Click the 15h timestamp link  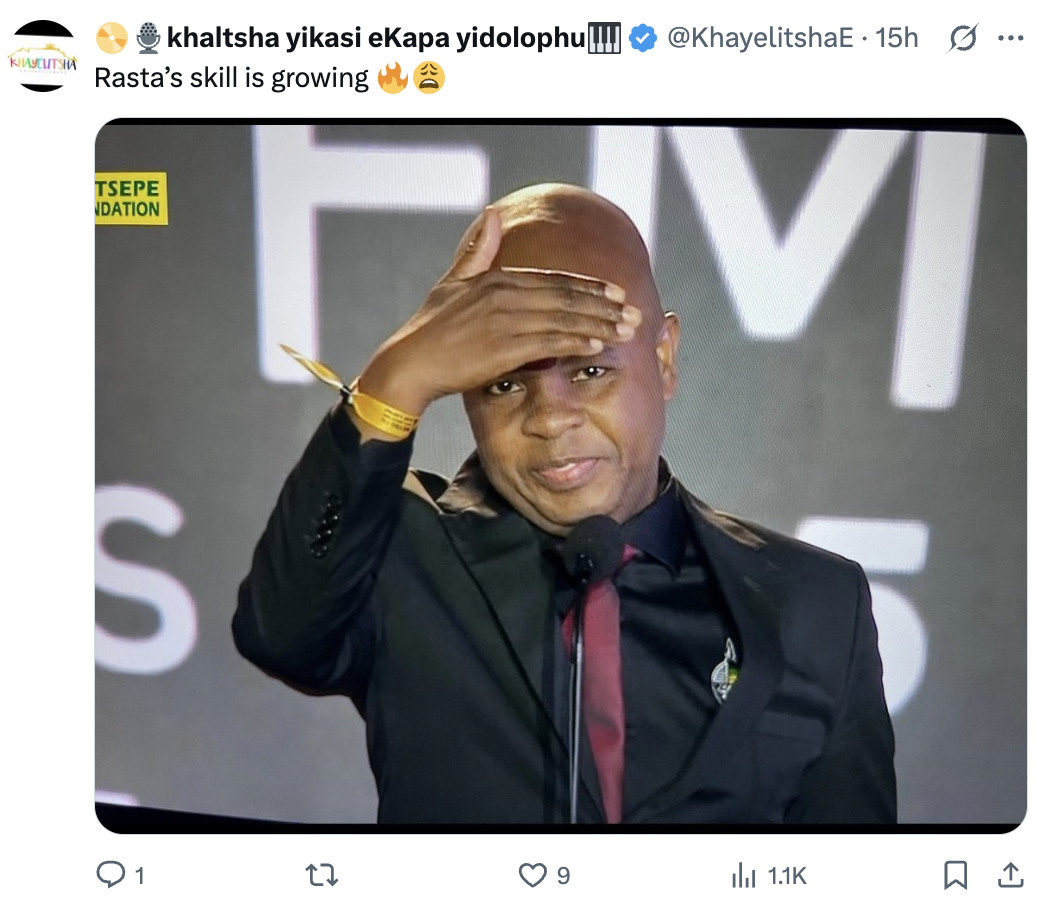(x=897, y=39)
